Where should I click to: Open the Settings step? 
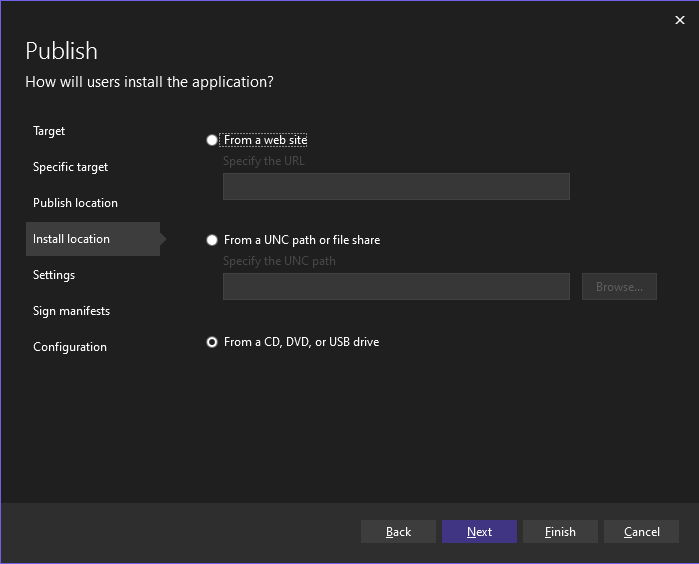tap(54, 275)
